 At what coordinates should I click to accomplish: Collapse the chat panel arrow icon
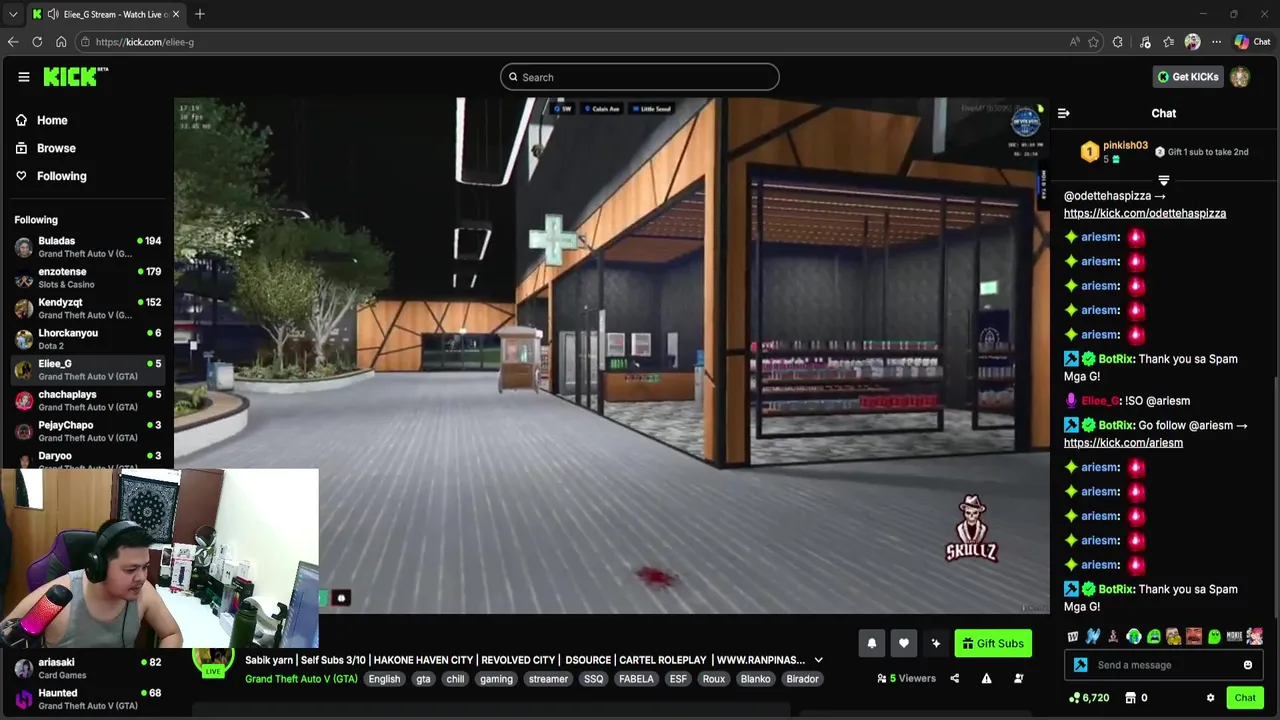point(1063,113)
